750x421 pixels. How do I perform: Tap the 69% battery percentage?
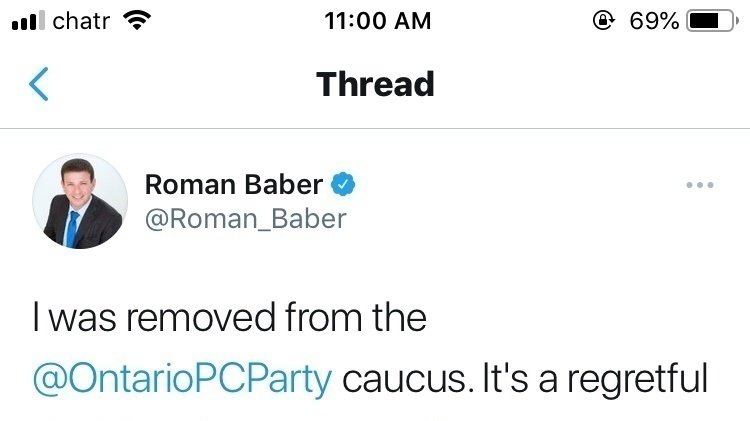(x=654, y=20)
